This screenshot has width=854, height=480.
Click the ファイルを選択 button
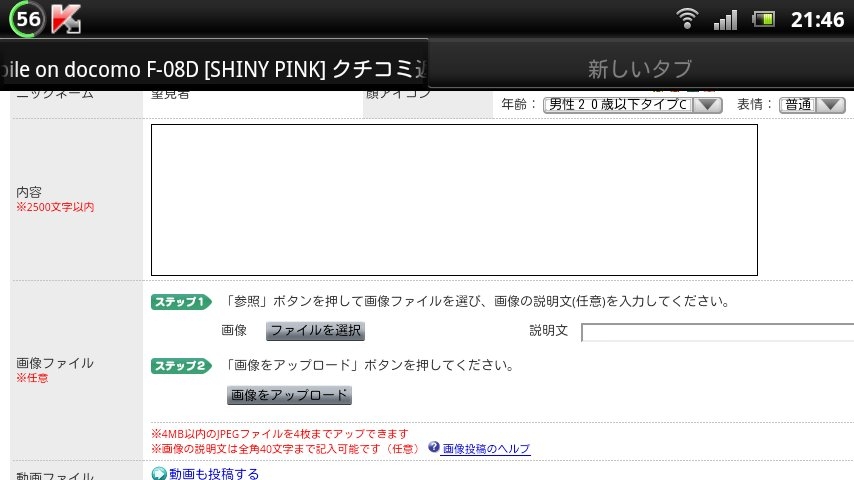[315, 331]
